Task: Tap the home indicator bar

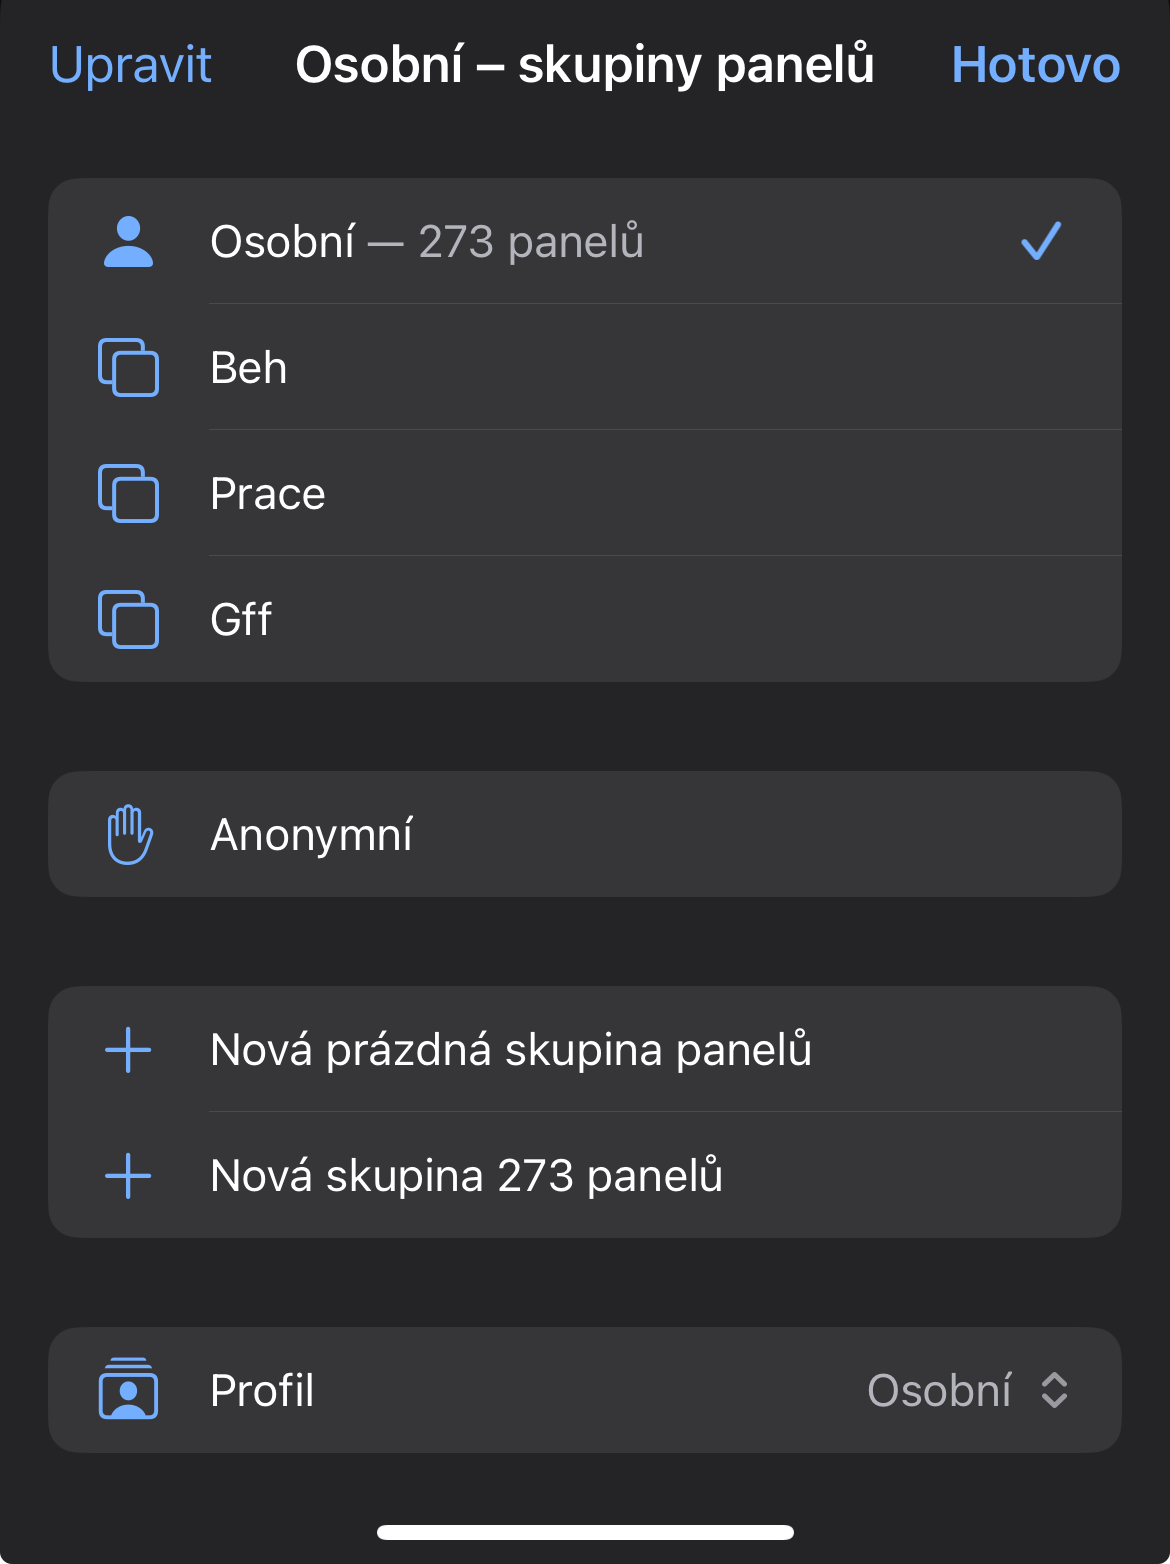Action: [585, 1532]
